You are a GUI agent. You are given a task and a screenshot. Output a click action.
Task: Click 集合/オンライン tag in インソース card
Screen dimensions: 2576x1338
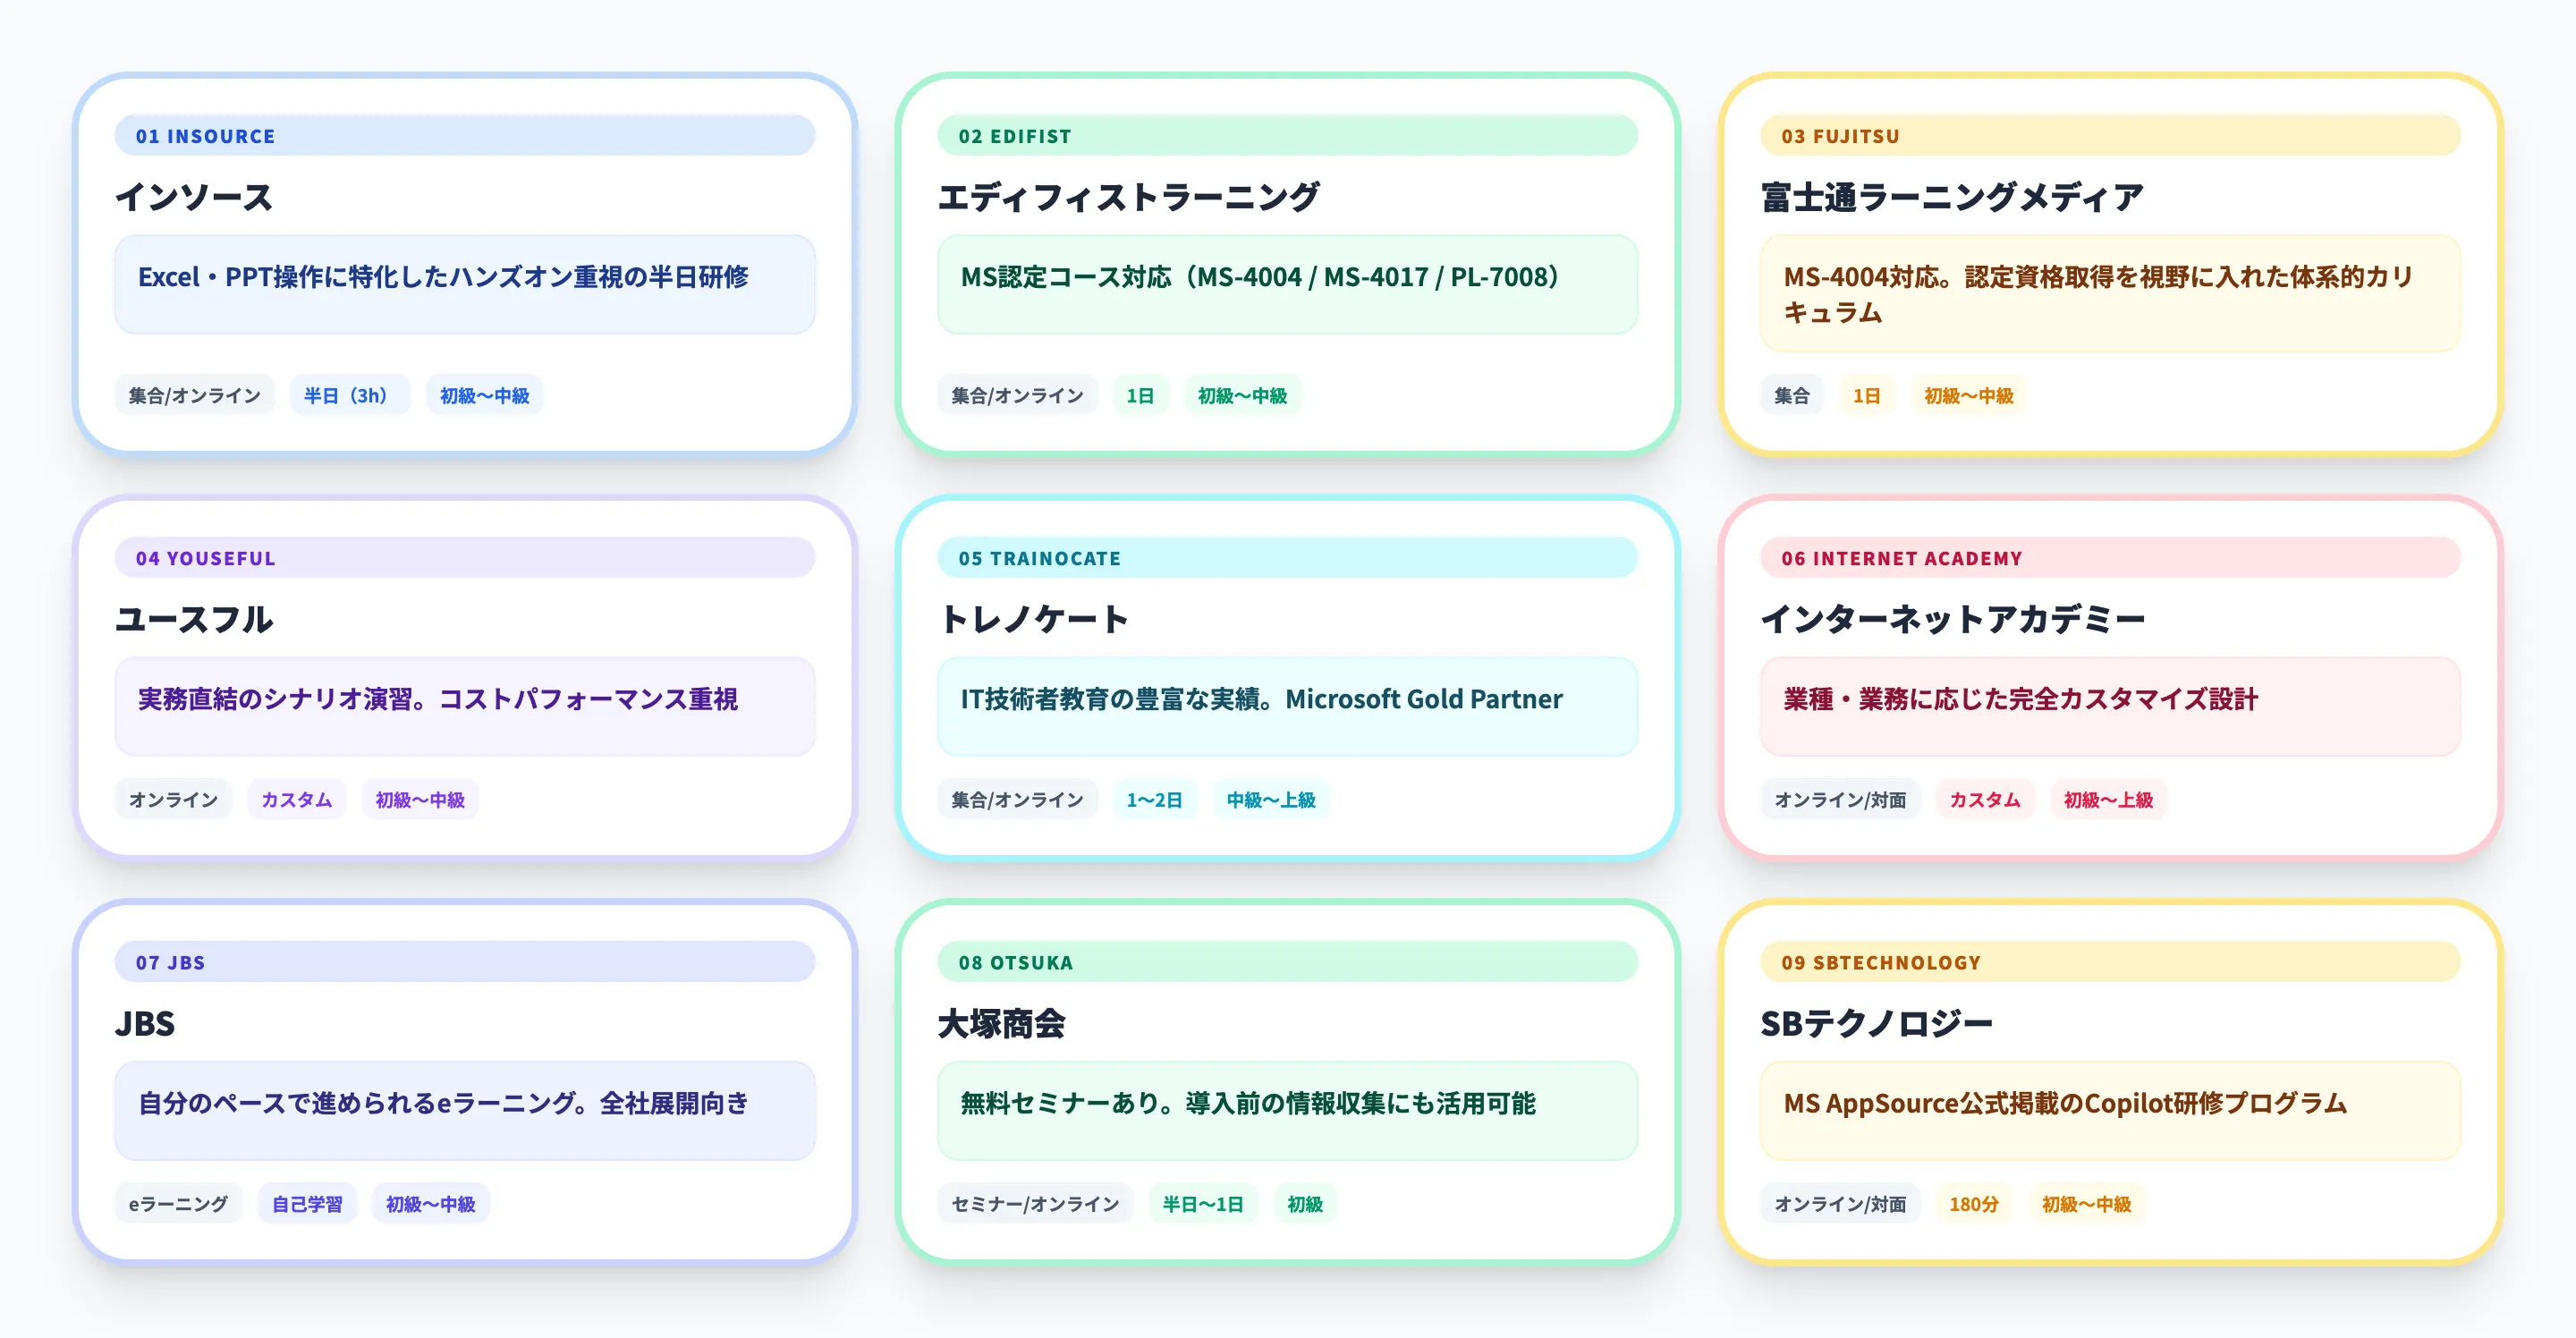(195, 395)
